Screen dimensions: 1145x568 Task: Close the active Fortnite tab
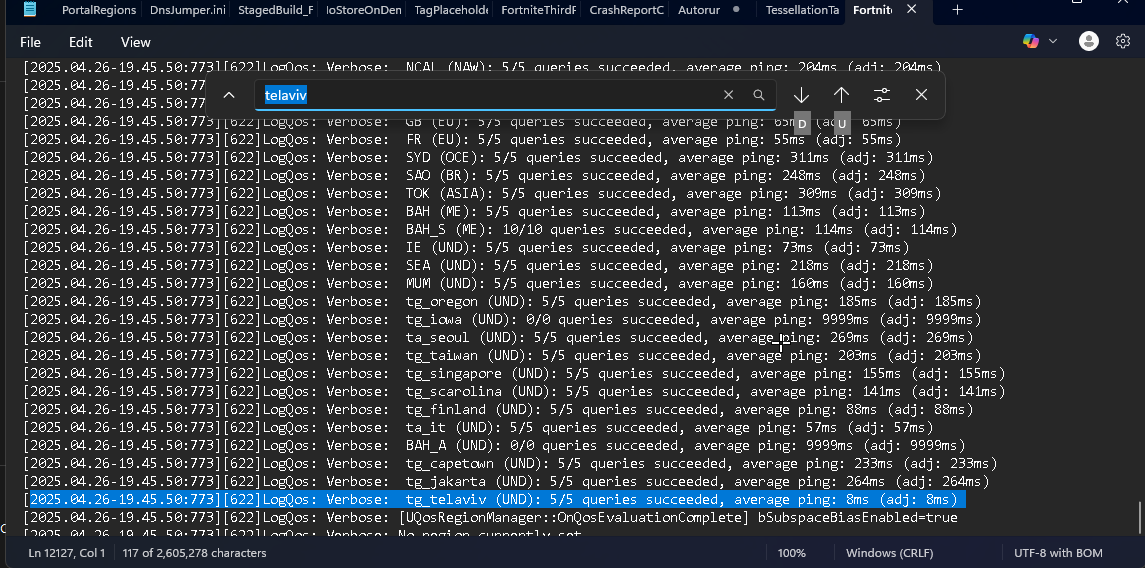(x=911, y=9)
